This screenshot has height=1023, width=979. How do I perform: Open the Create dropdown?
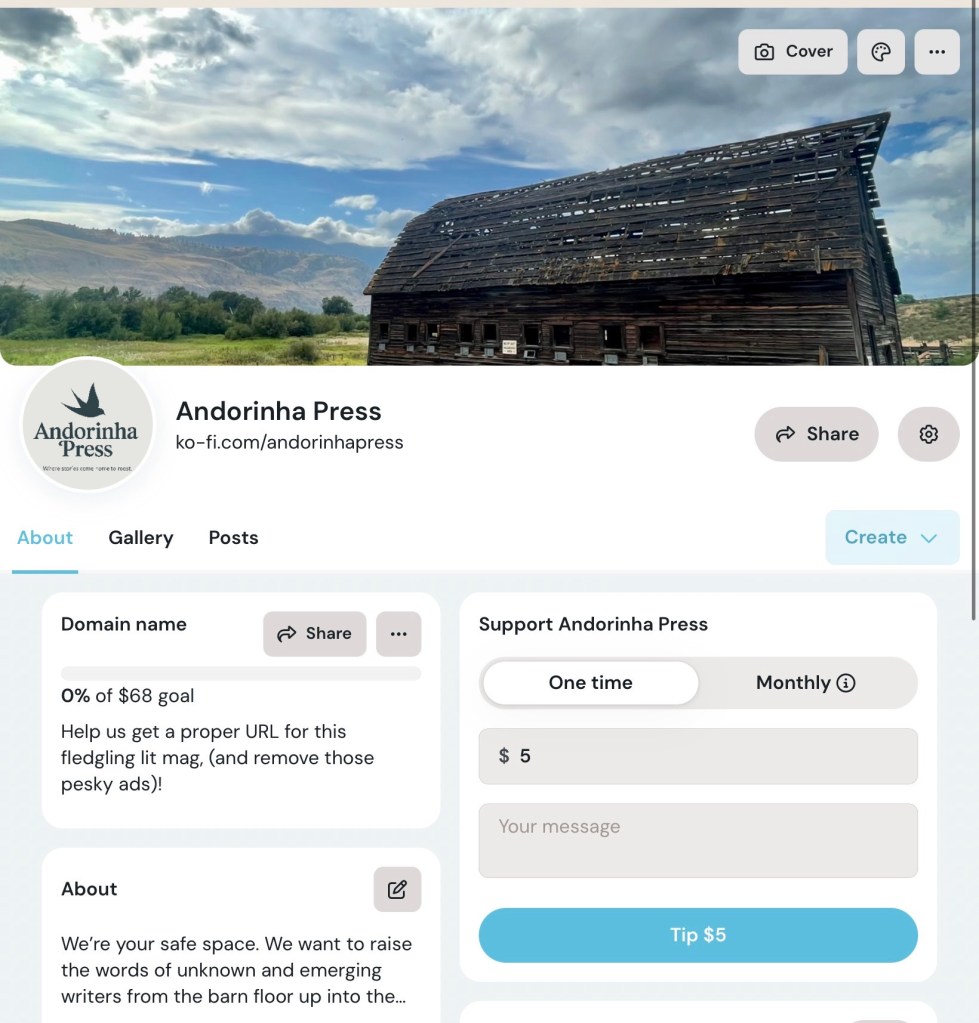coord(891,537)
